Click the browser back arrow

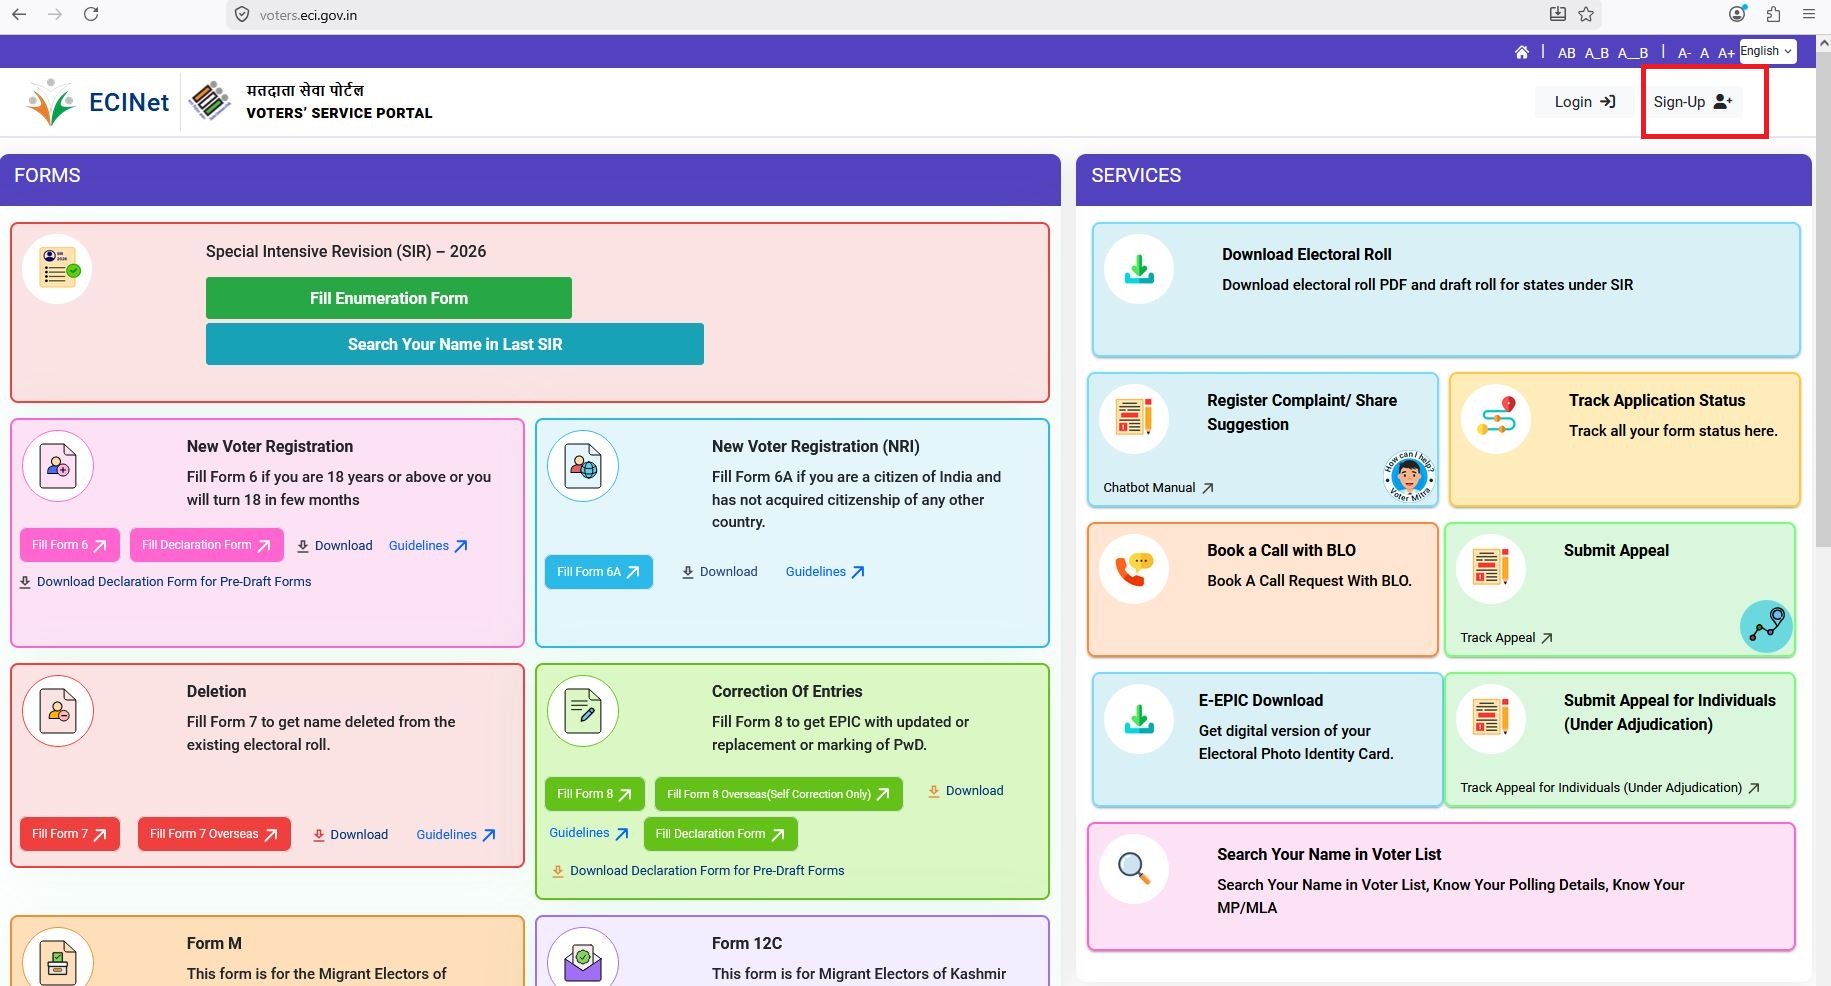(19, 15)
